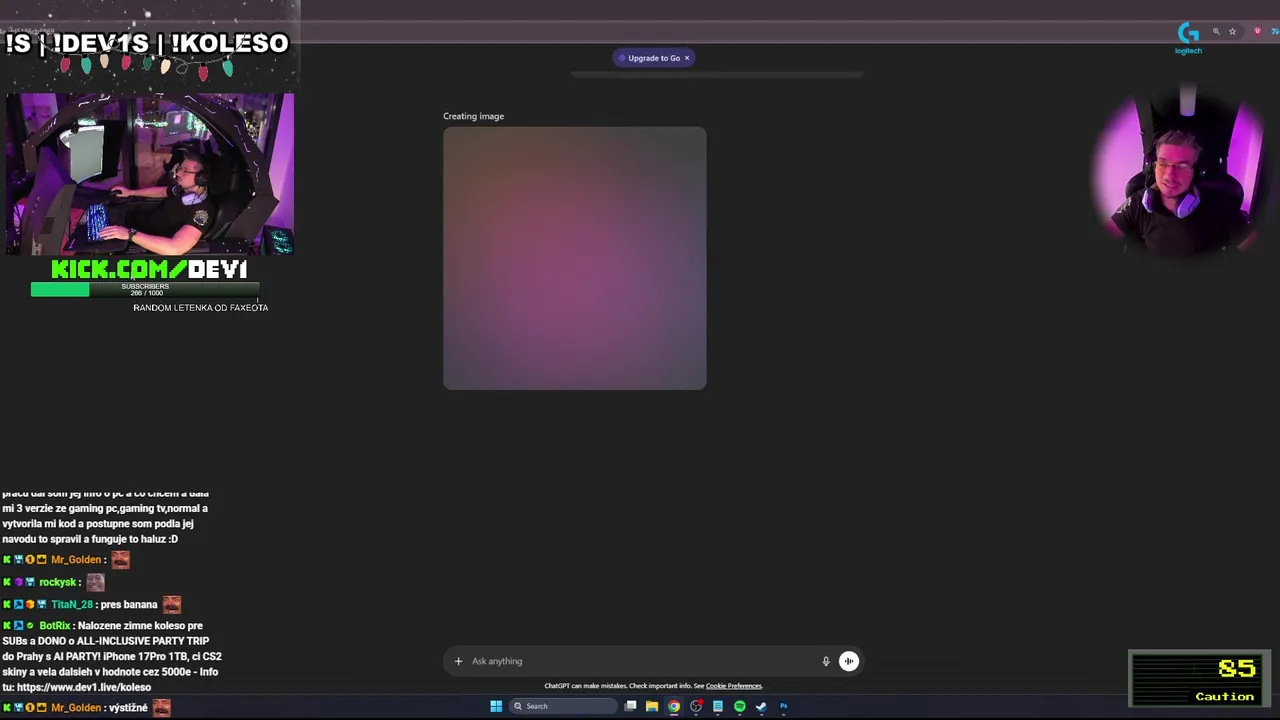Dismiss the 'Upgrade to Go' banner with X
The height and width of the screenshot is (720, 1280).
pos(687,58)
